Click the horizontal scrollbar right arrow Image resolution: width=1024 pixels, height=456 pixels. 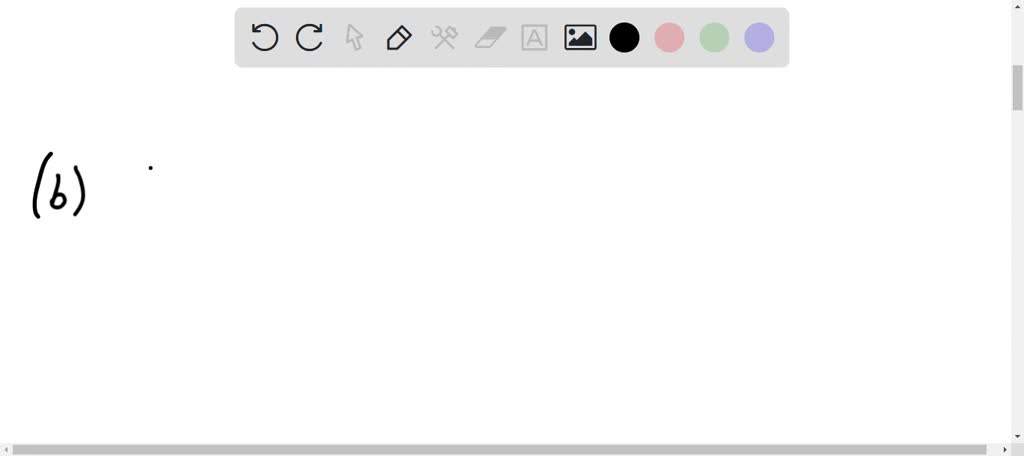tap(1005, 450)
